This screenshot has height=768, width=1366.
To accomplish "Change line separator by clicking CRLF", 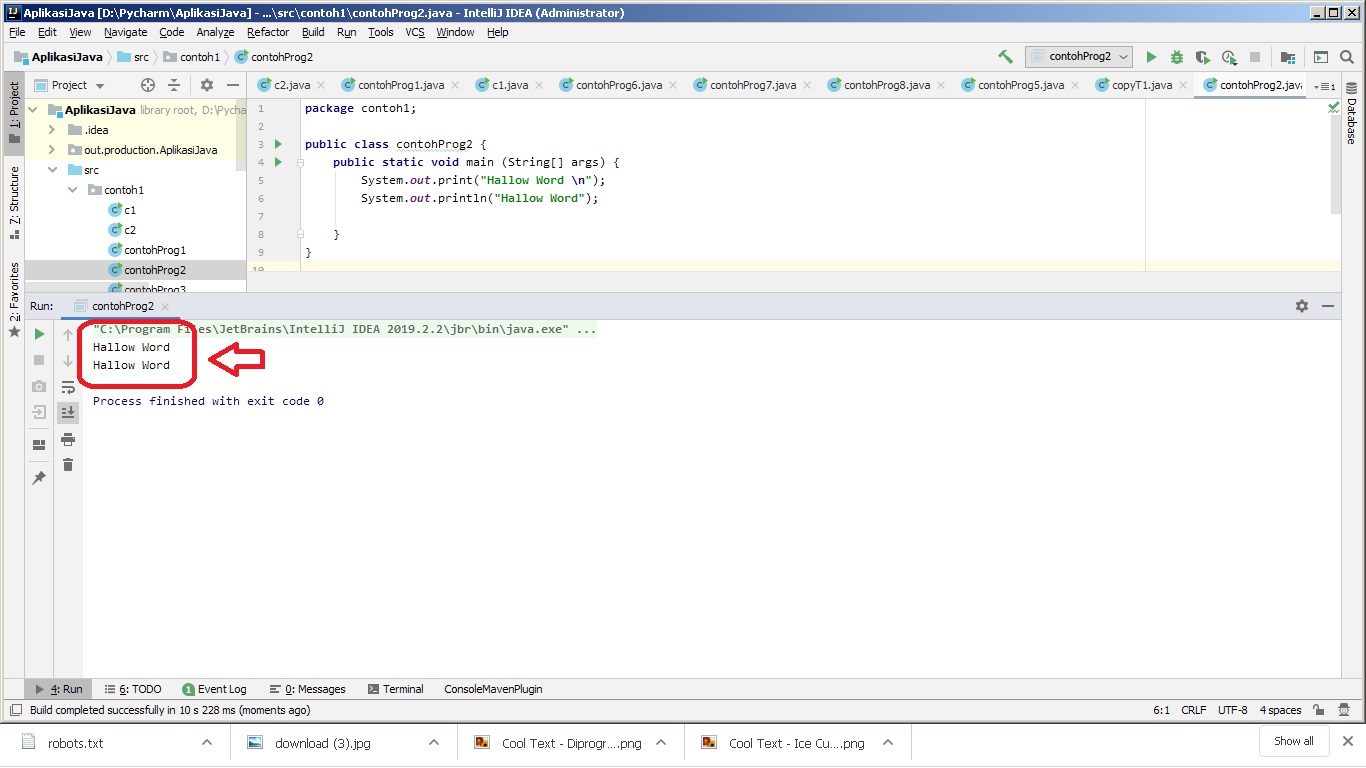I will pyautogui.click(x=1193, y=710).
